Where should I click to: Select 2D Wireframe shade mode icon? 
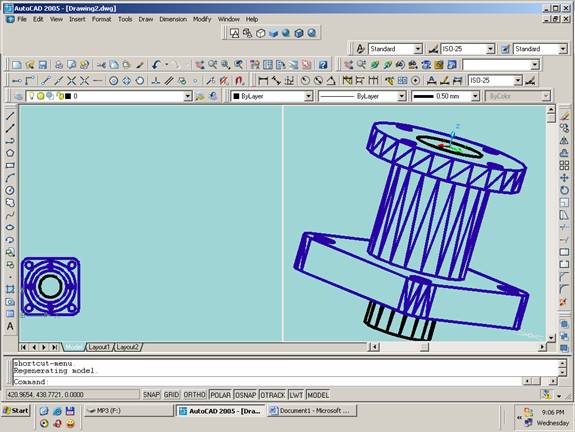pos(234,33)
